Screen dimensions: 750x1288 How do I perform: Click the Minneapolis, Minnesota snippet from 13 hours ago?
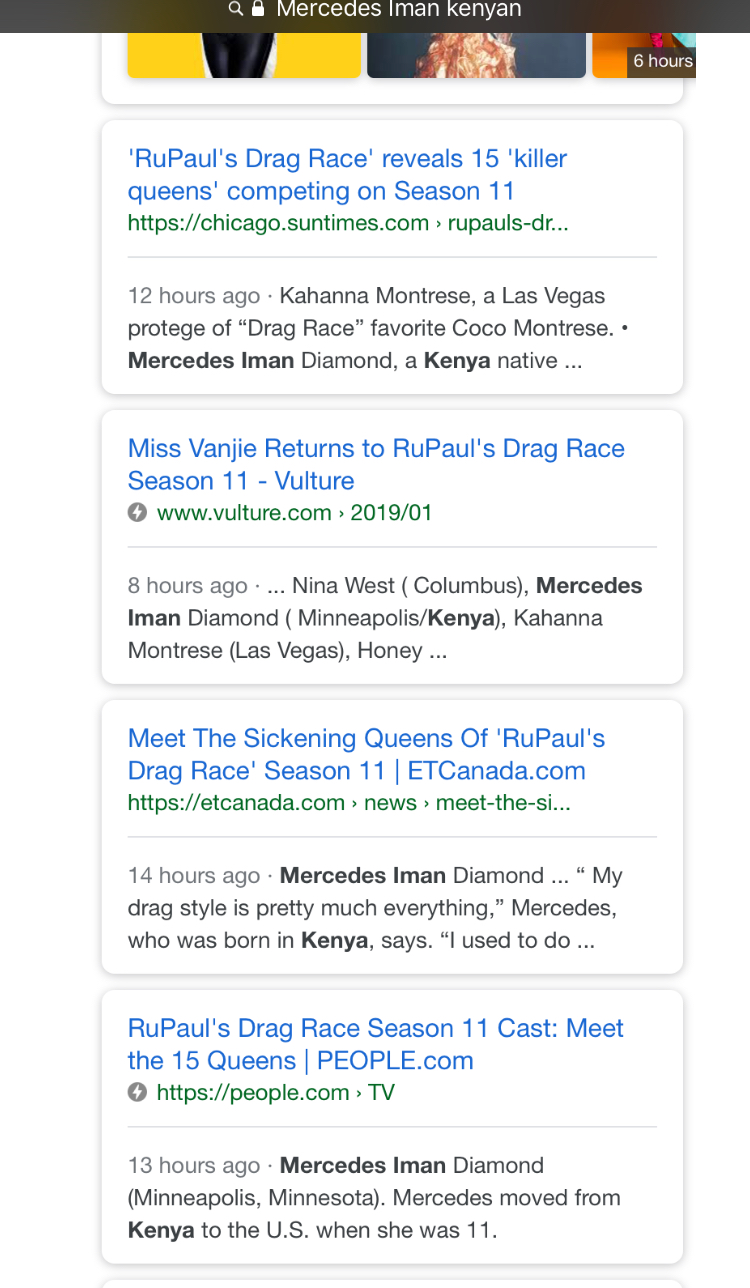(x=374, y=1198)
